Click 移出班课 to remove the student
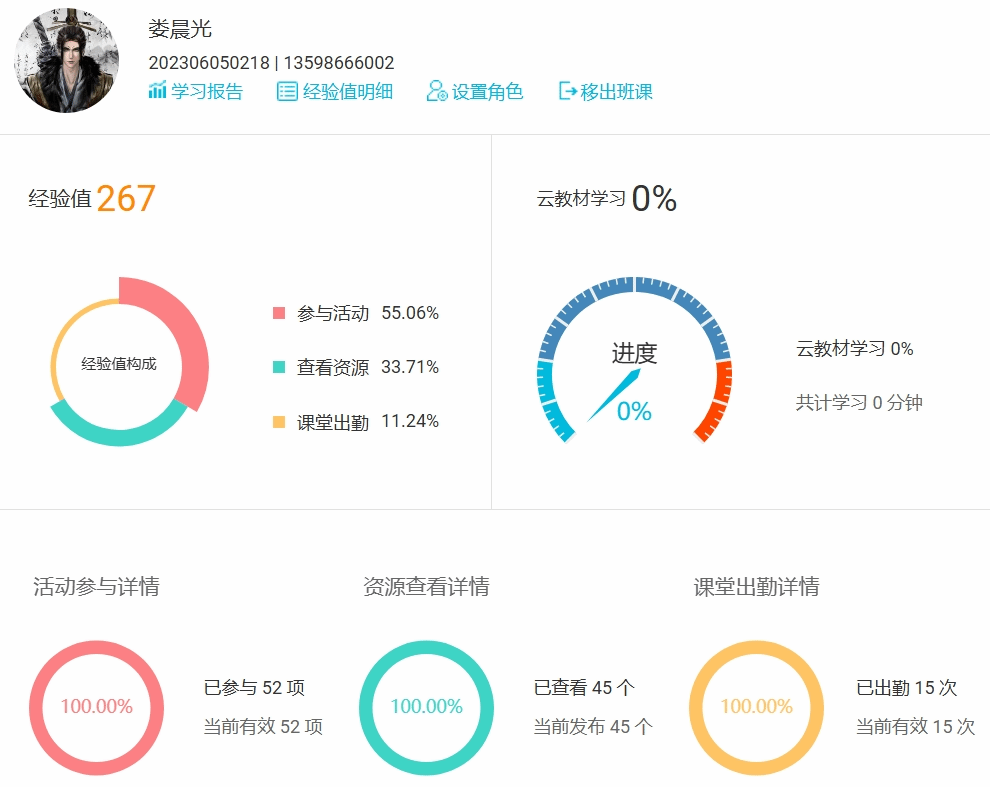Image resolution: width=990 pixels, height=787 pixels. [616, 92]
